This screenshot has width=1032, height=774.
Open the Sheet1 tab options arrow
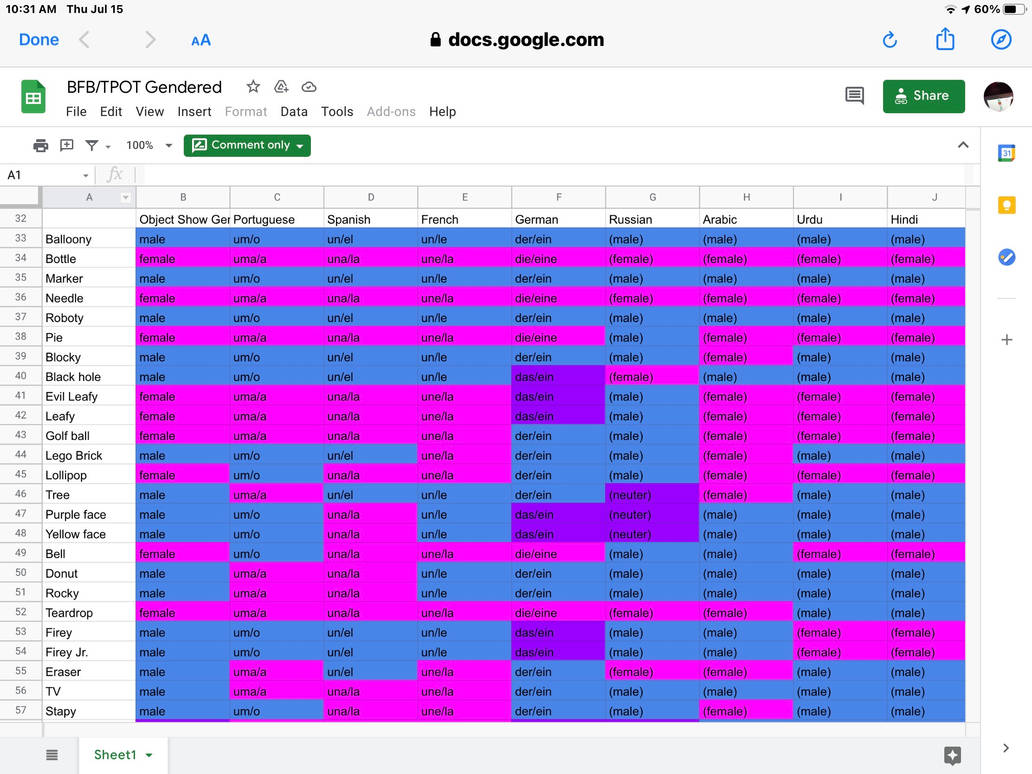[149, 755]
